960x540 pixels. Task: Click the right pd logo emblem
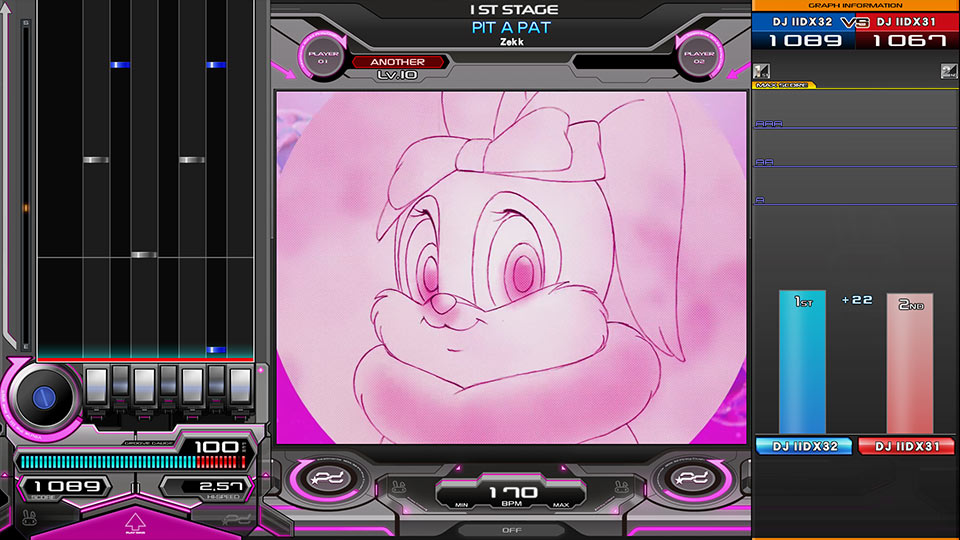click(x=692, y=478)
